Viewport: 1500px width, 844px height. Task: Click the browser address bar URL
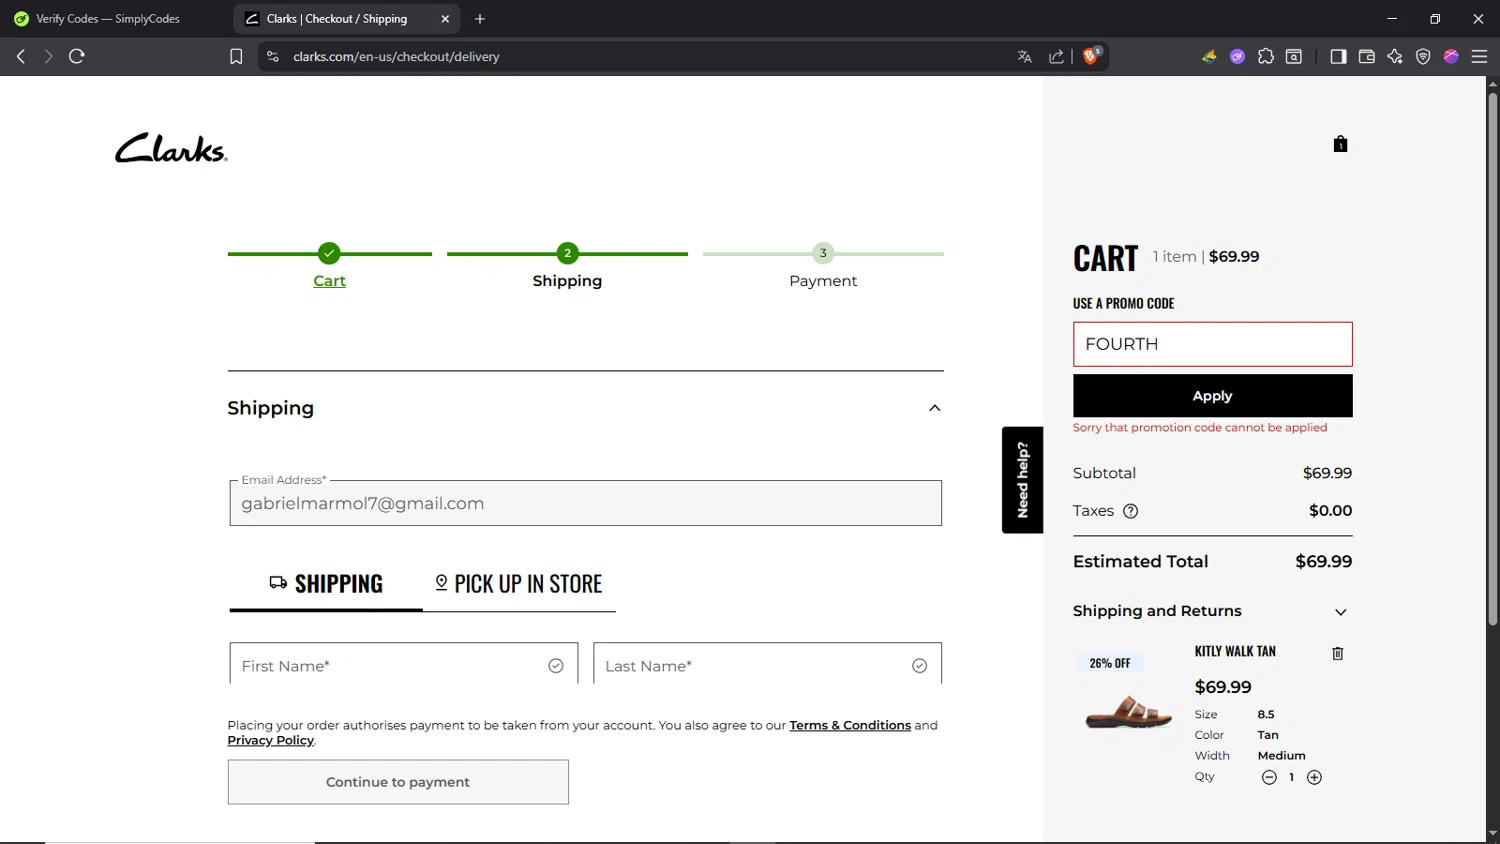click(396, 57)
